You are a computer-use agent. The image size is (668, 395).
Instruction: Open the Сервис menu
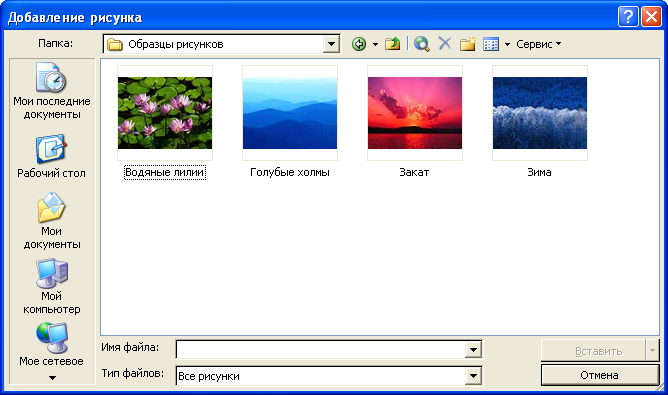(x=538, y=44)
